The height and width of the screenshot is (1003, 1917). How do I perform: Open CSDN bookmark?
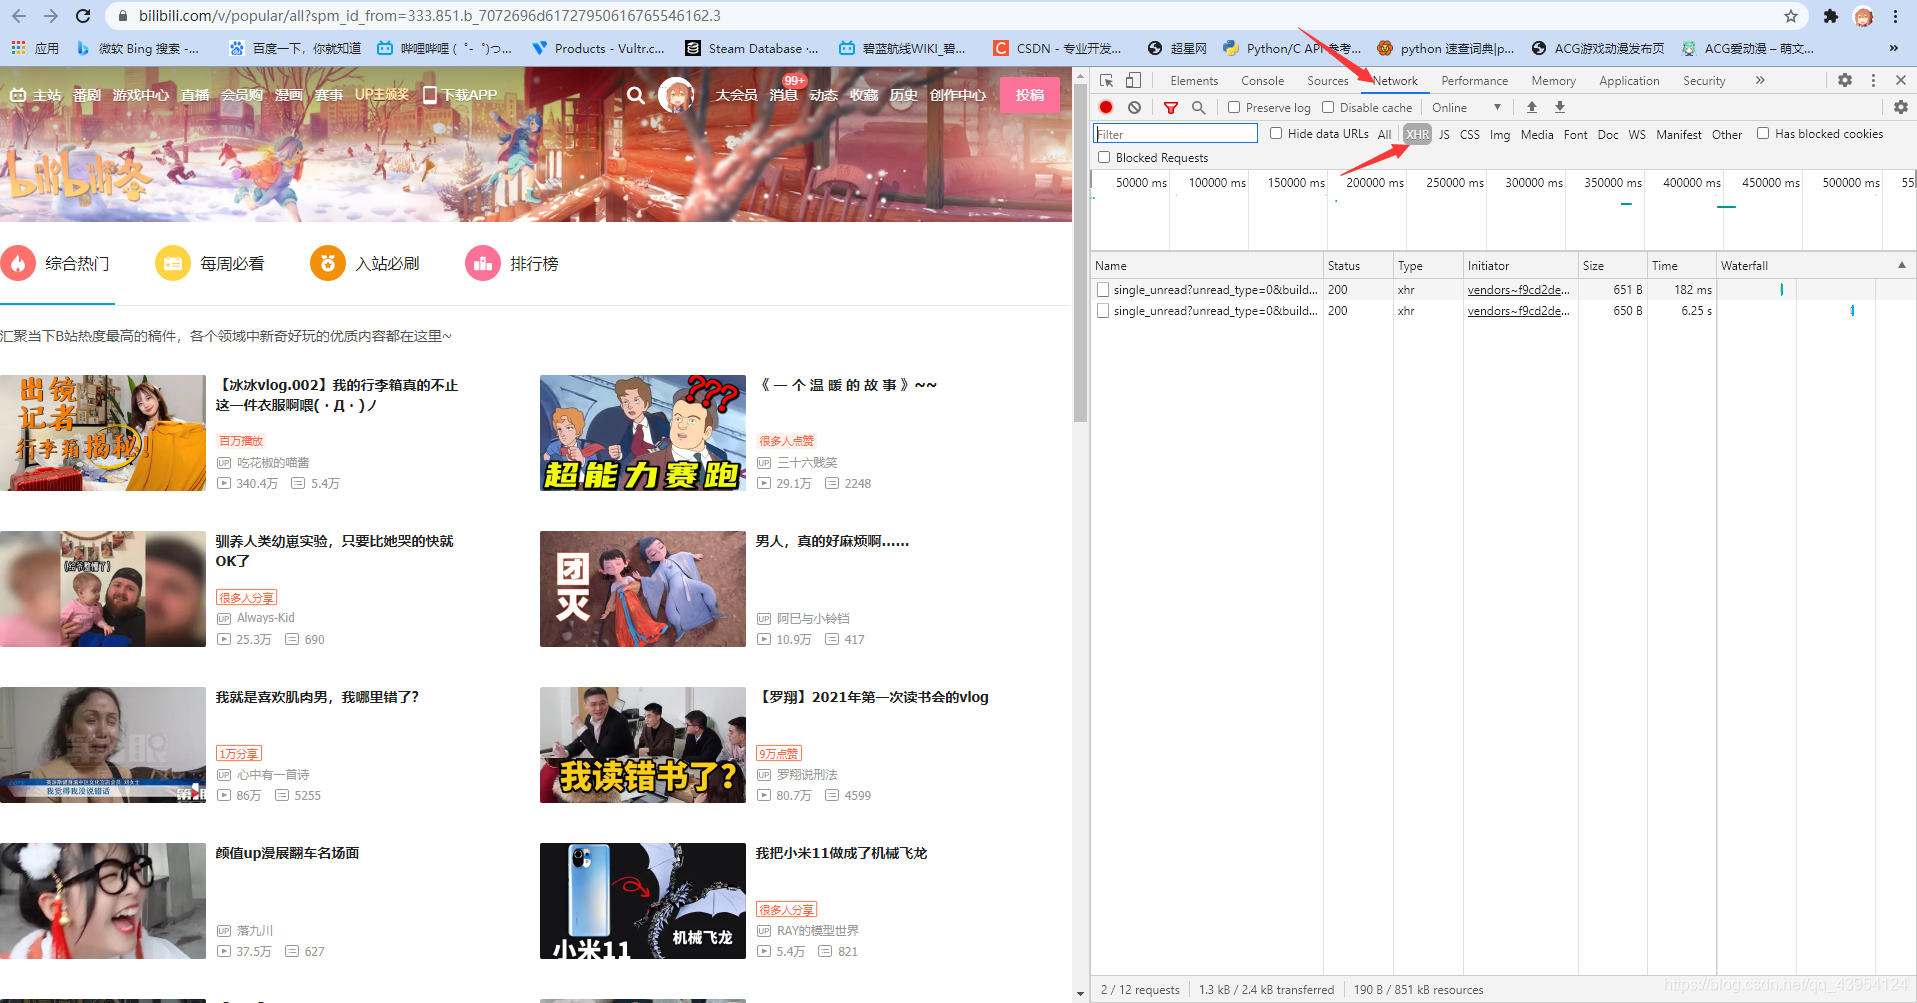(1057, 48)
